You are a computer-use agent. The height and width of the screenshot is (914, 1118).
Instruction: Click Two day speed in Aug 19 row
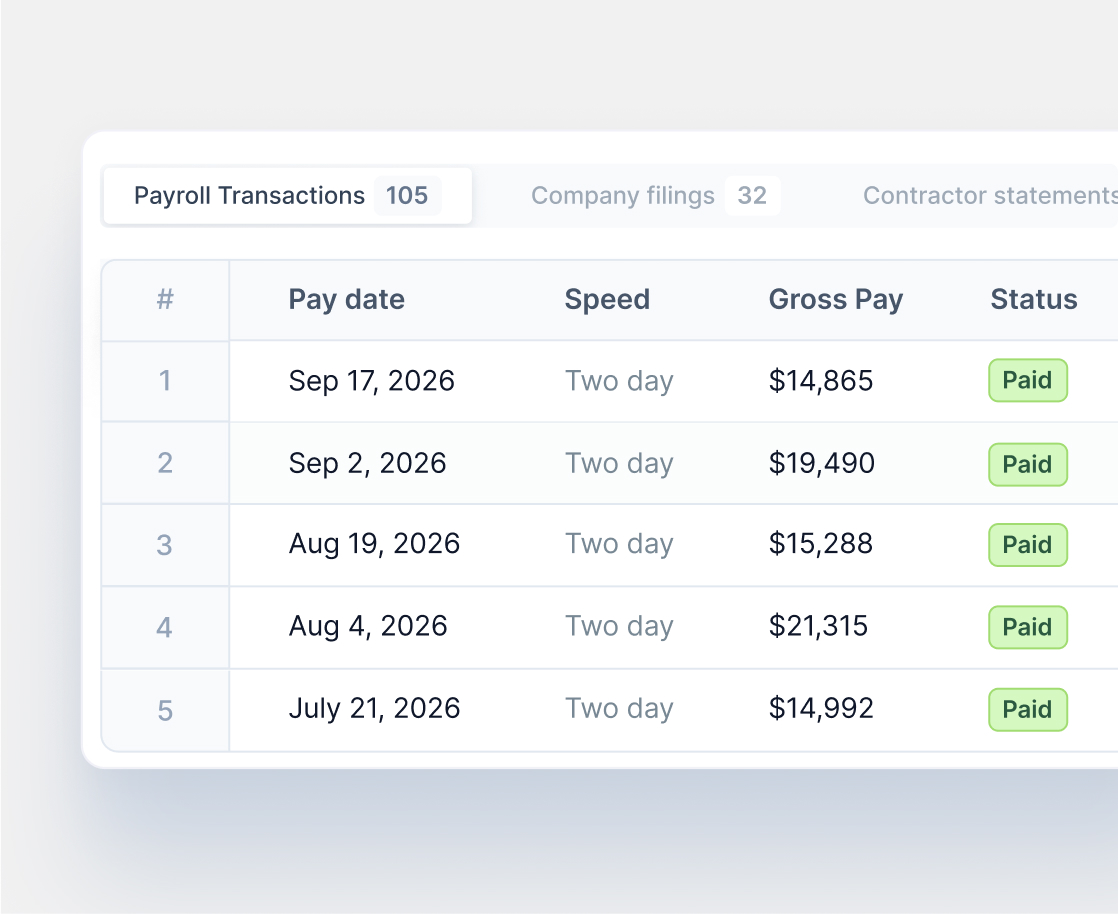(x=619, y=545)
